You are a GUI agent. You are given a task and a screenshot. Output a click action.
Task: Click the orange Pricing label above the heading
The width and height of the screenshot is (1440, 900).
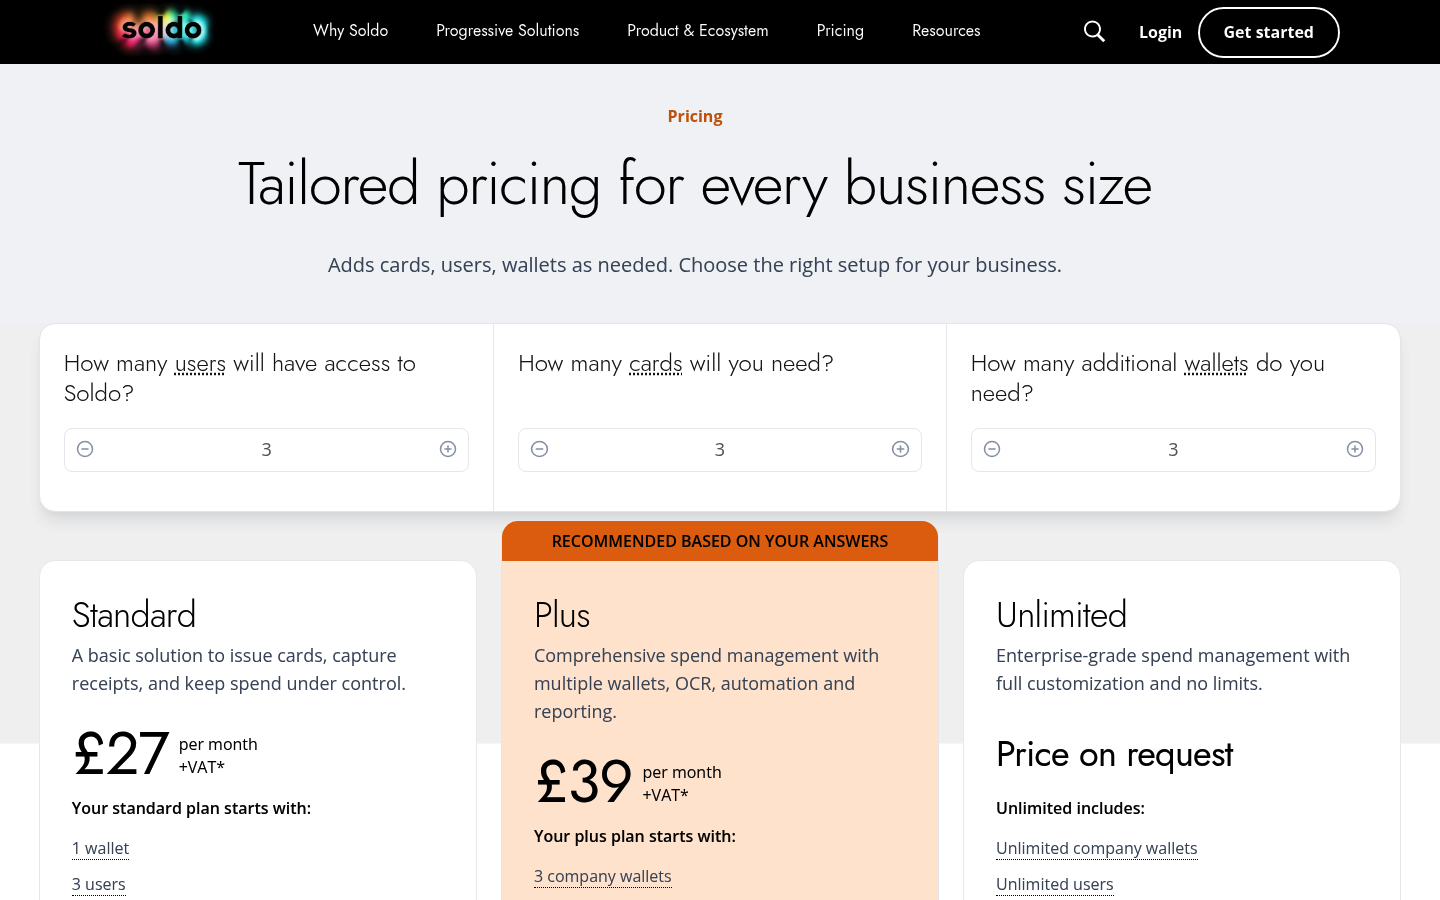coord(695,116)
